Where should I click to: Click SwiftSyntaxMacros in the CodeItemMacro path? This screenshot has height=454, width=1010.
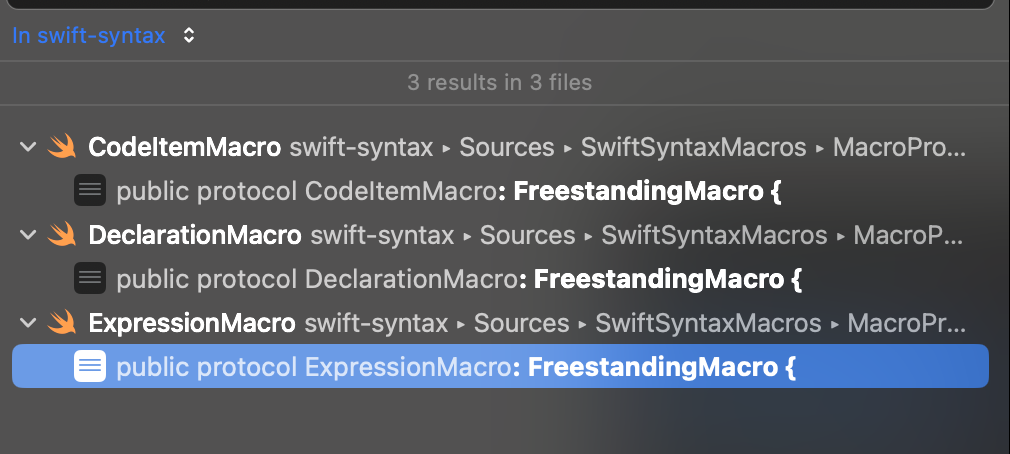(x=694, y=147)
